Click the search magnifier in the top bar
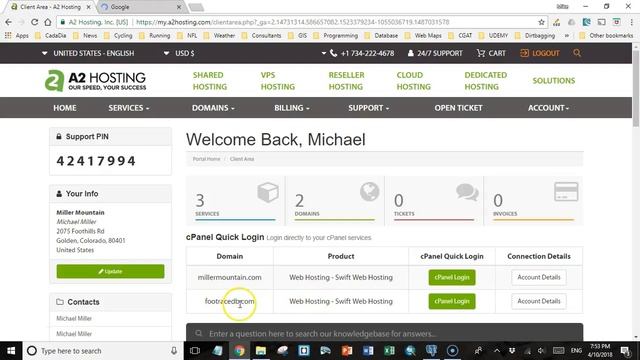This screenshot has height=360, width=640. [x=577, y=53]
